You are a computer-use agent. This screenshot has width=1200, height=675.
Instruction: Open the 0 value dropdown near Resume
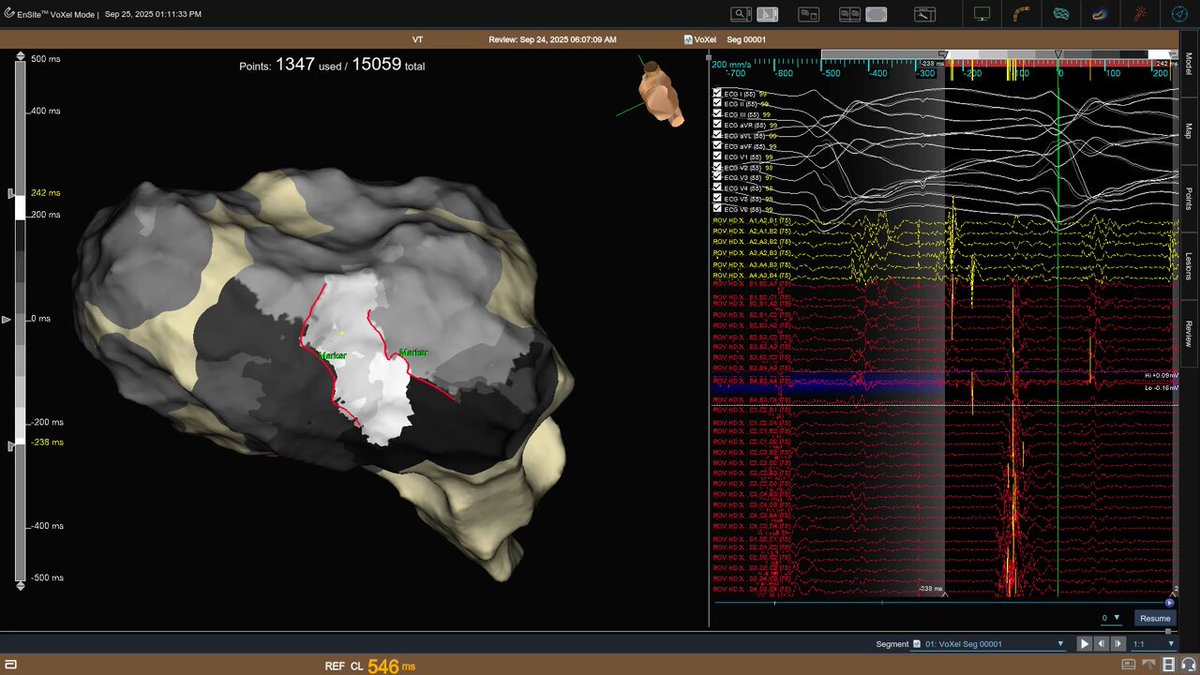pos(1110,618)
